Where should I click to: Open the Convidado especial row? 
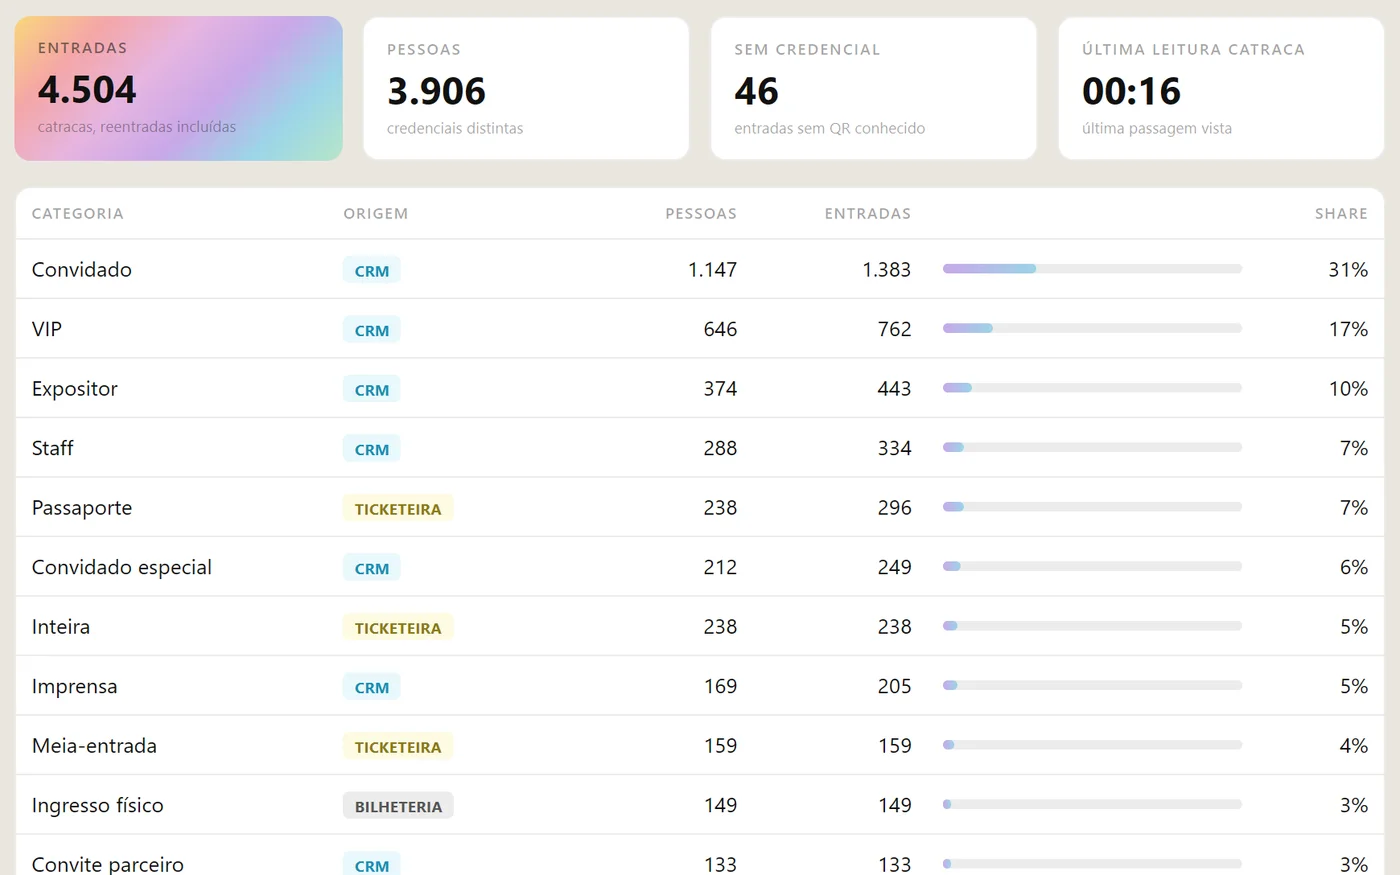point(700,567)
